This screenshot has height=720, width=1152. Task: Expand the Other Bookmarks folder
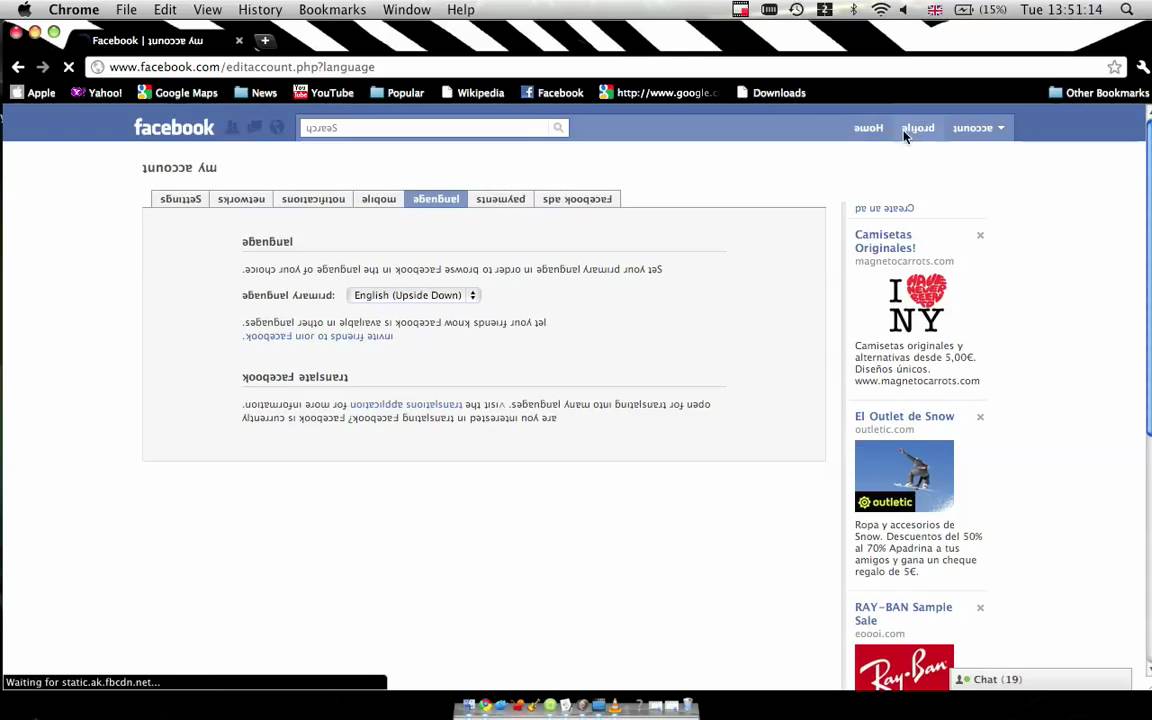[1098, 93]
